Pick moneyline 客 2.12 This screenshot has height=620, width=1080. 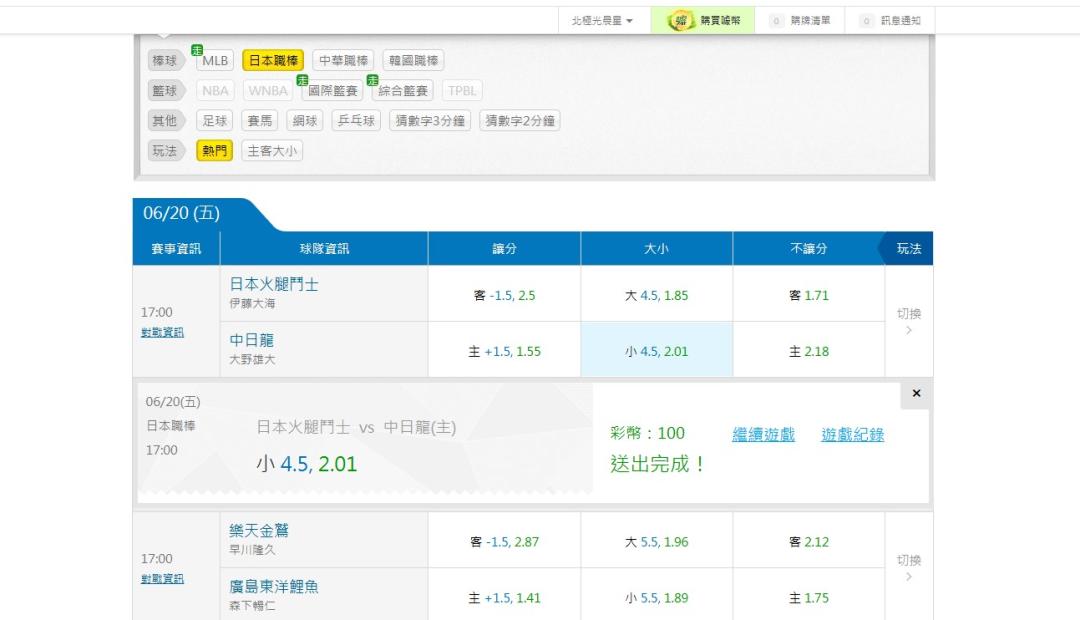(809, 541)
